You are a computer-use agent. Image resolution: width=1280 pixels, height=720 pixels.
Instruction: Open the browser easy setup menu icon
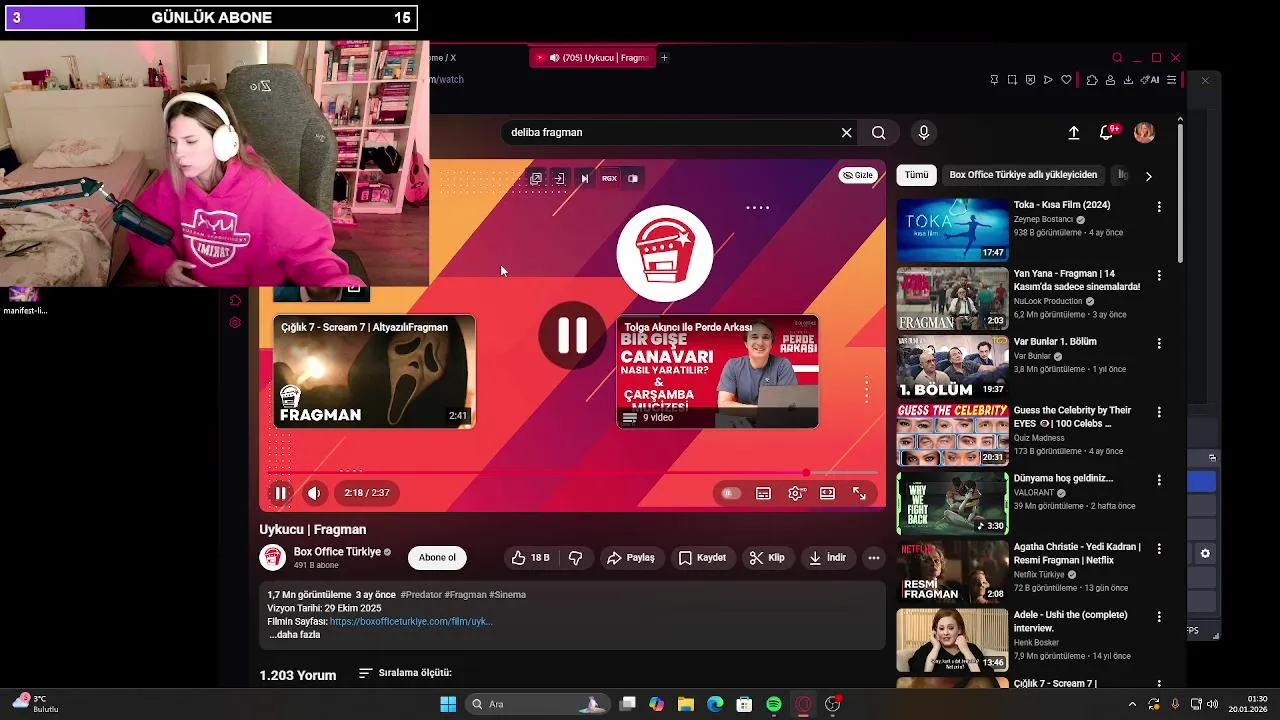click(x=1171, y=80)
